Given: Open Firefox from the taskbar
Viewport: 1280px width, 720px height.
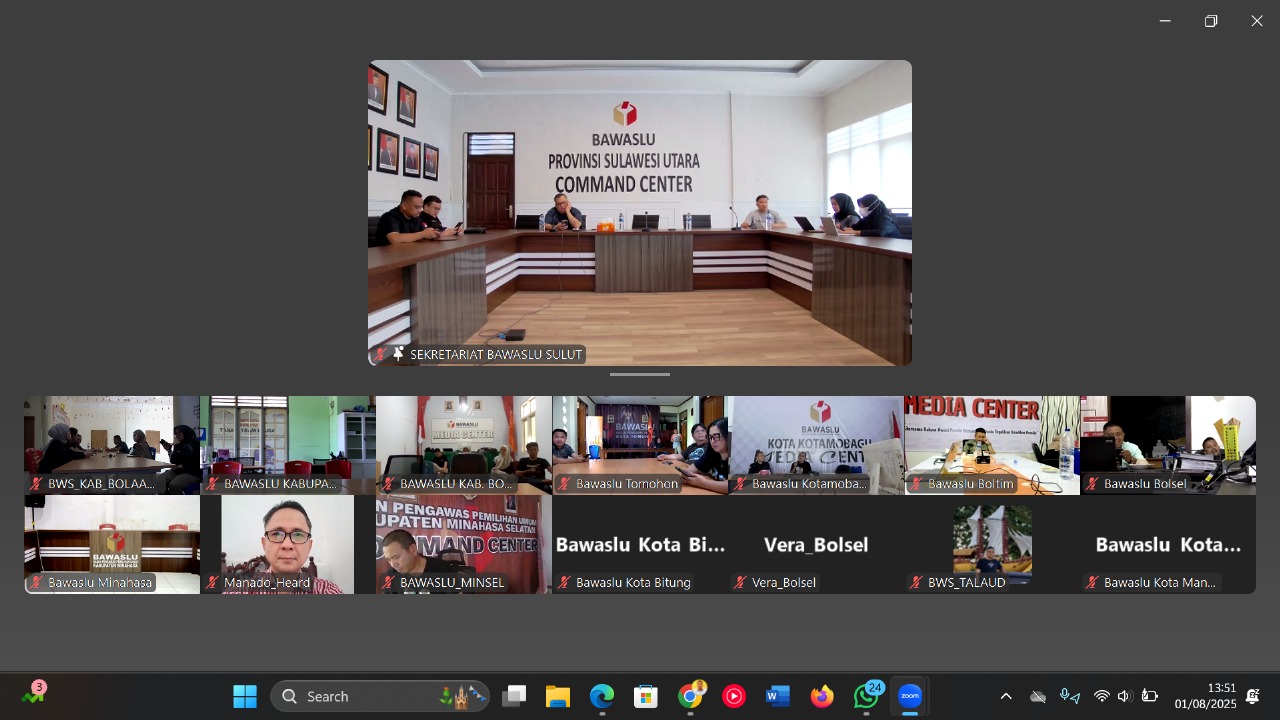Looking at the screenshot, I should pyautogui.click(x=822, y=696).
